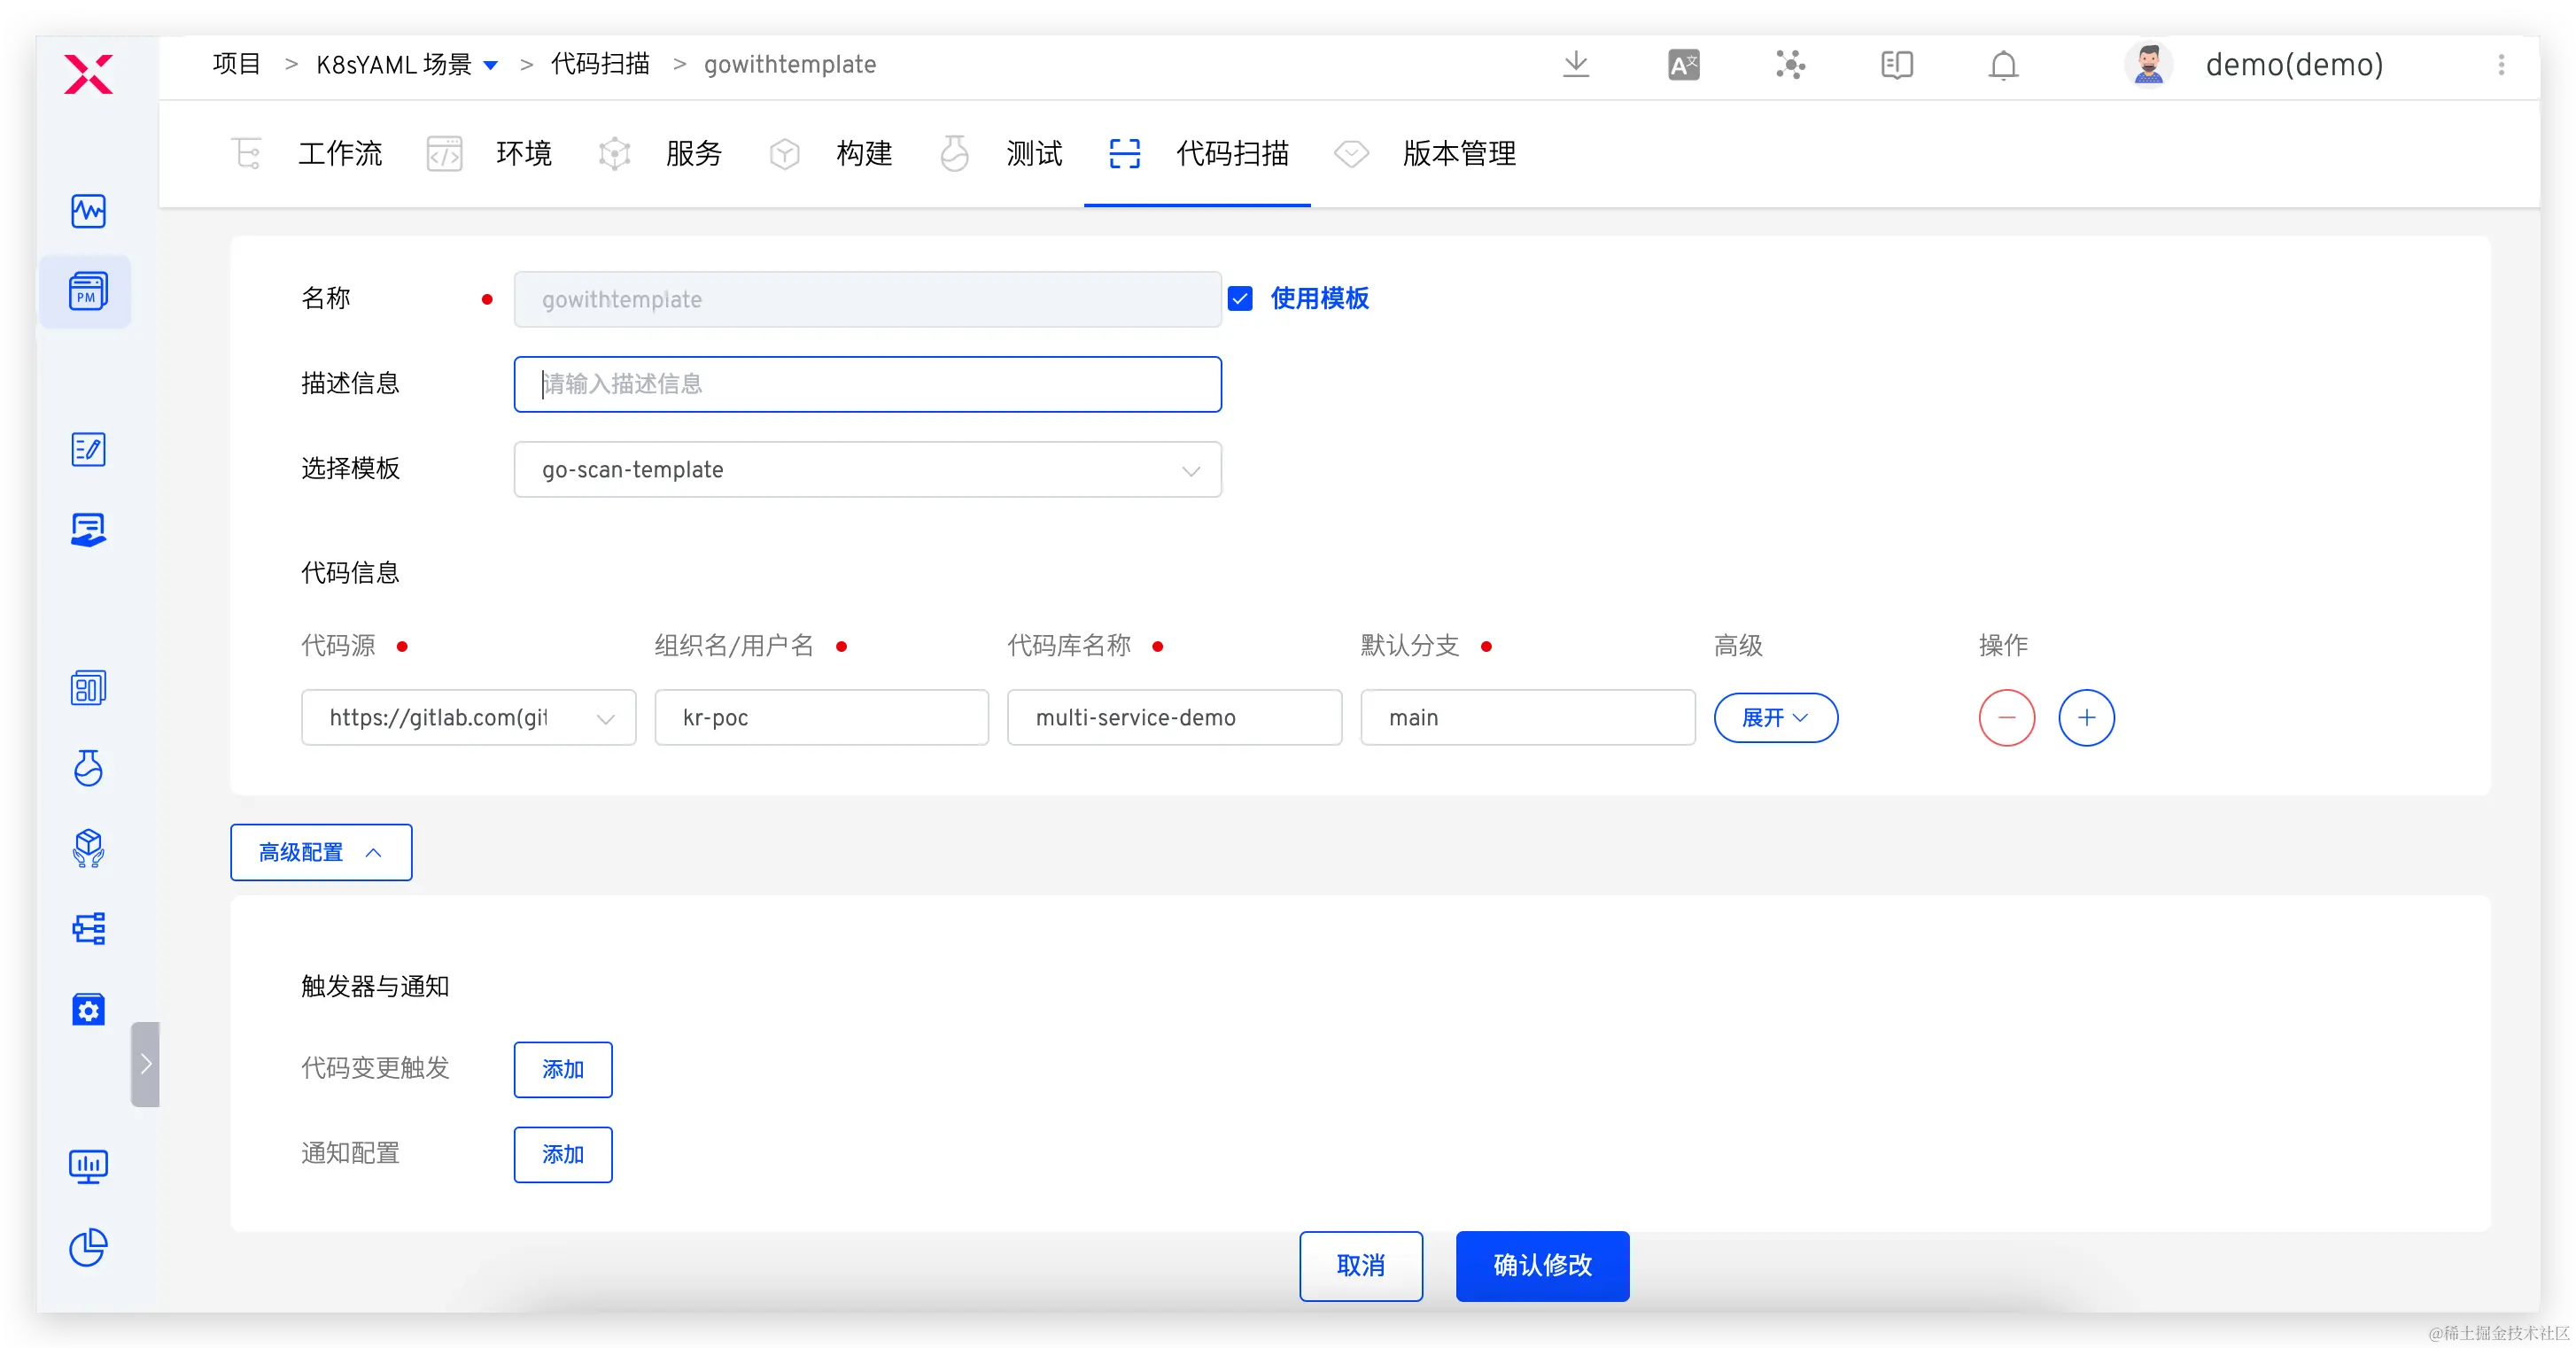Image resolution: width=2576 pixels, height=1348 pixels.
Task: Click the 确认修改 button
Action: (x=1542, y=1266)
